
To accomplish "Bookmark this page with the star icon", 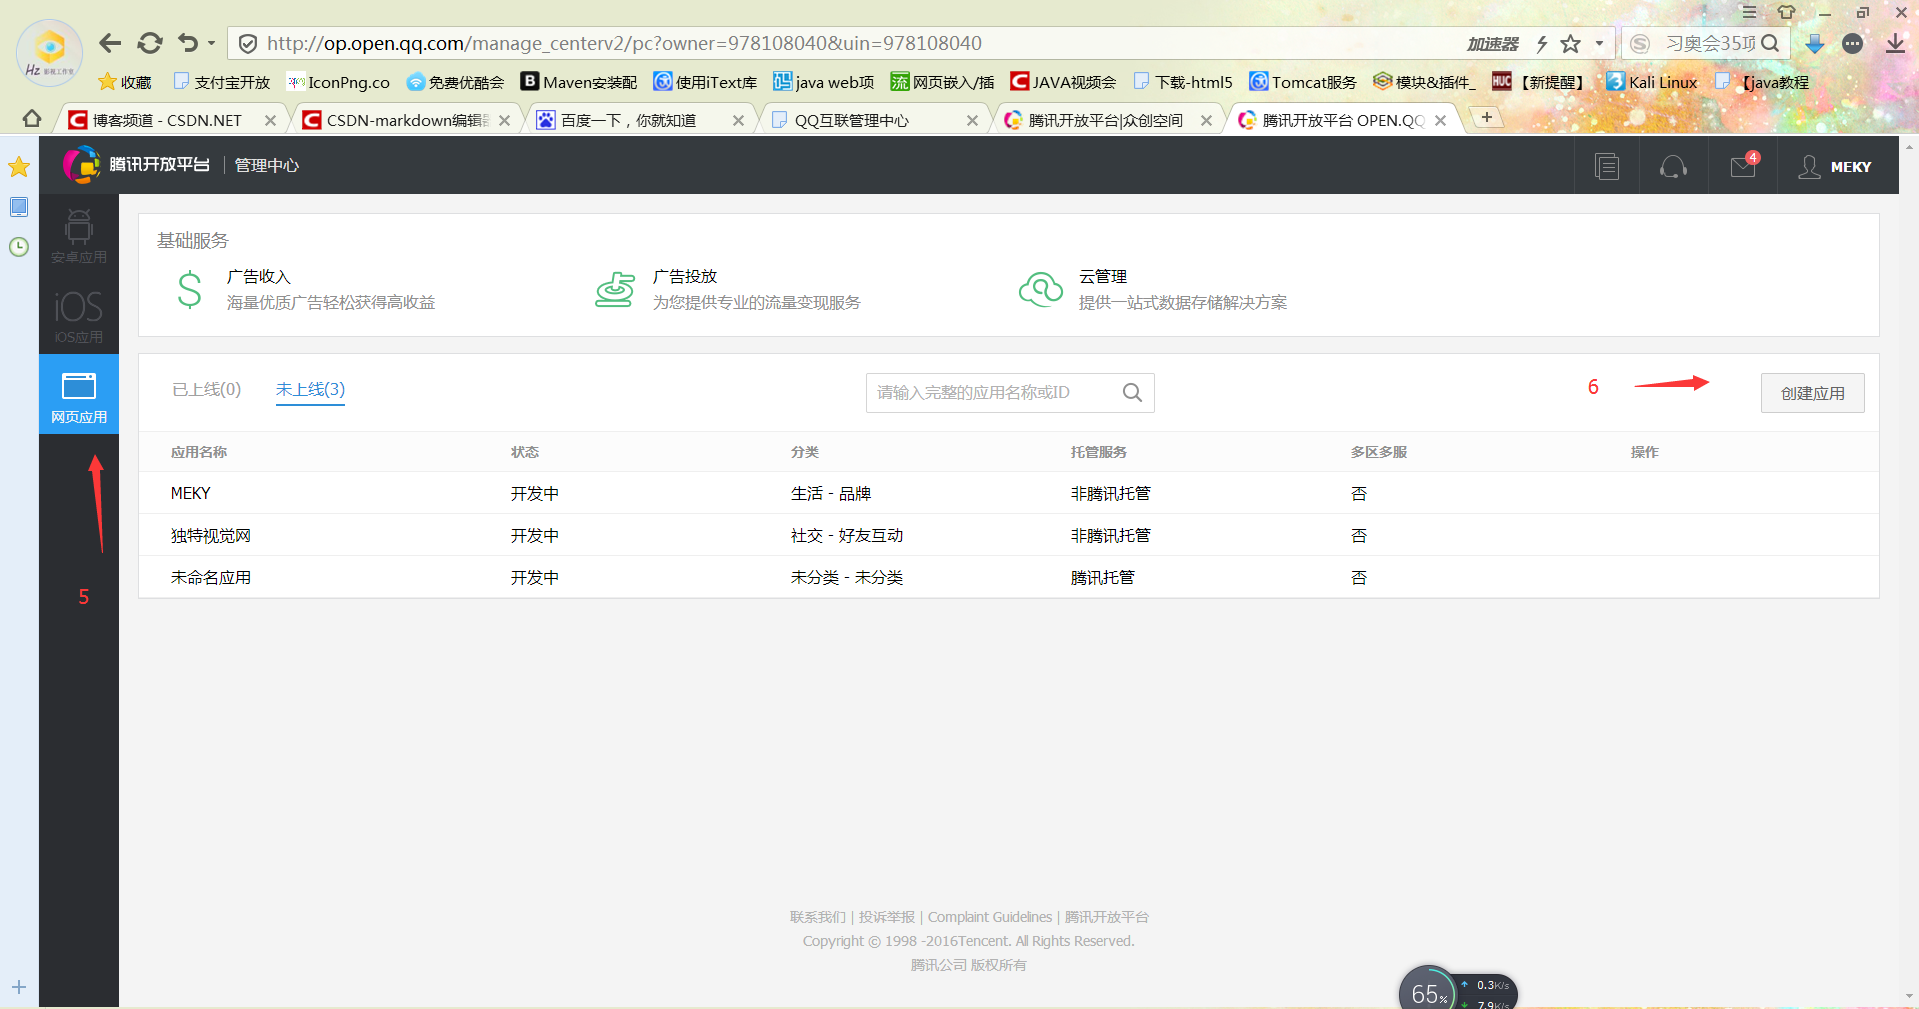I will point(1571,43).
